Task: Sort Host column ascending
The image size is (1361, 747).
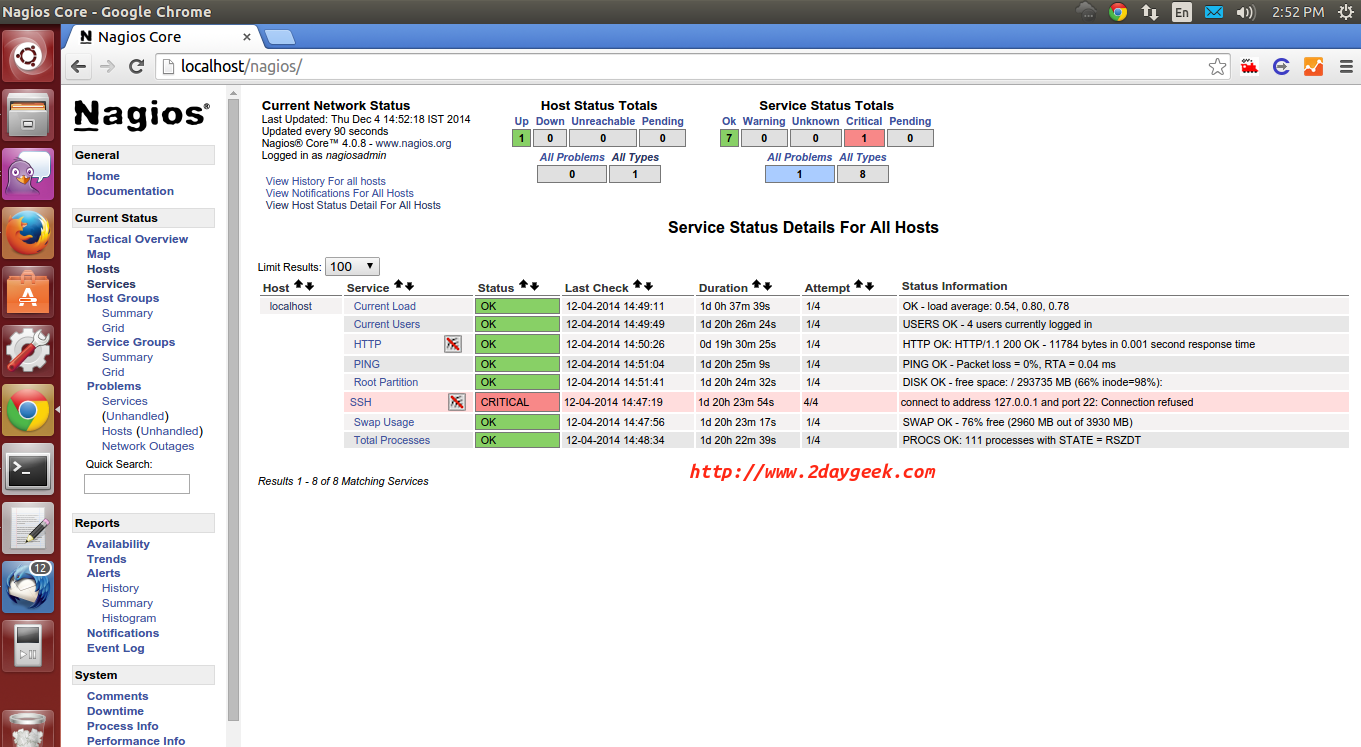Action: pyautogui.click(x=298, y=286)
